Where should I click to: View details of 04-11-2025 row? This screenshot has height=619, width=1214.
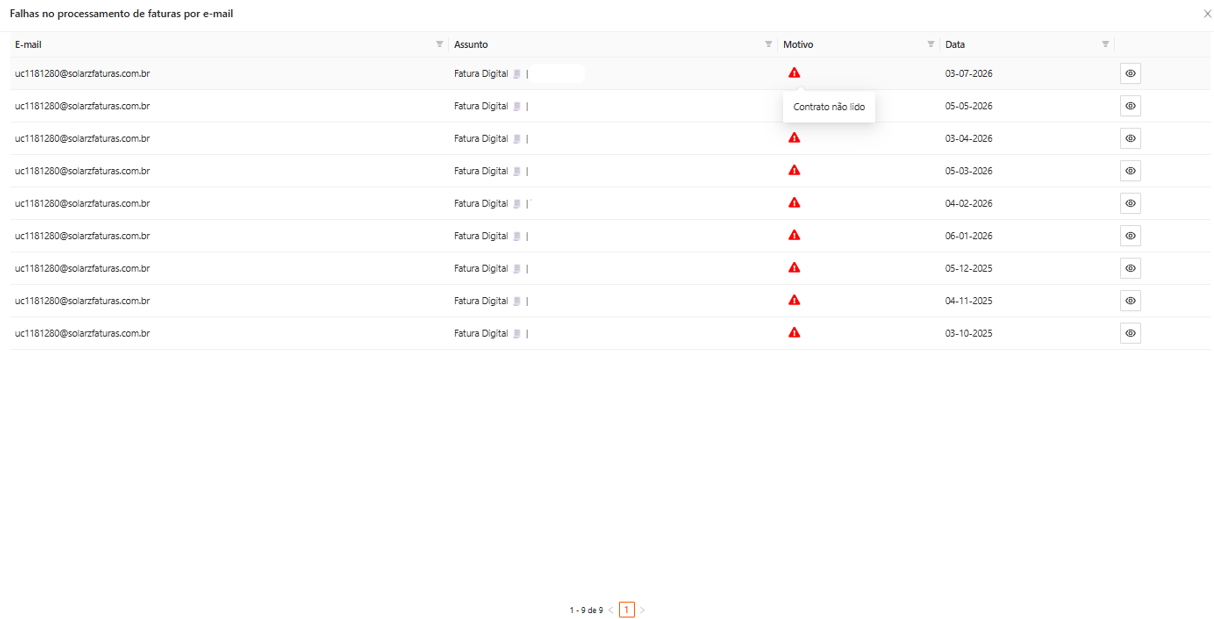[x=1130, y=301]
